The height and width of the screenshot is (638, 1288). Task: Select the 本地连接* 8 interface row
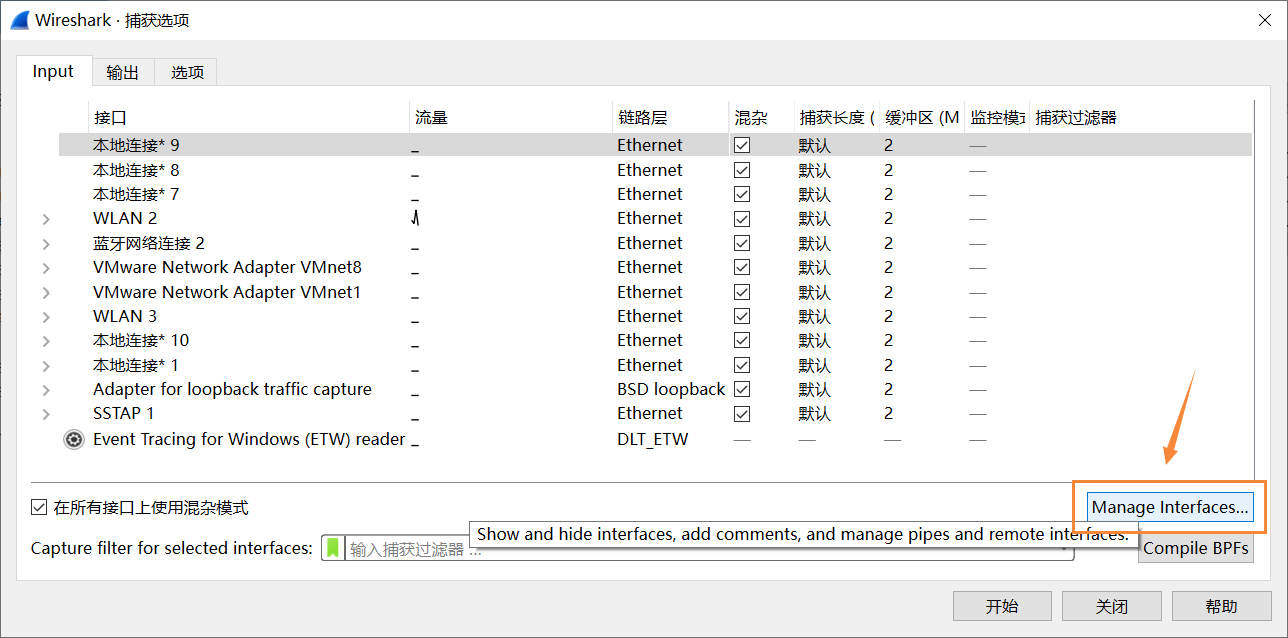click(x=655, y=170)
